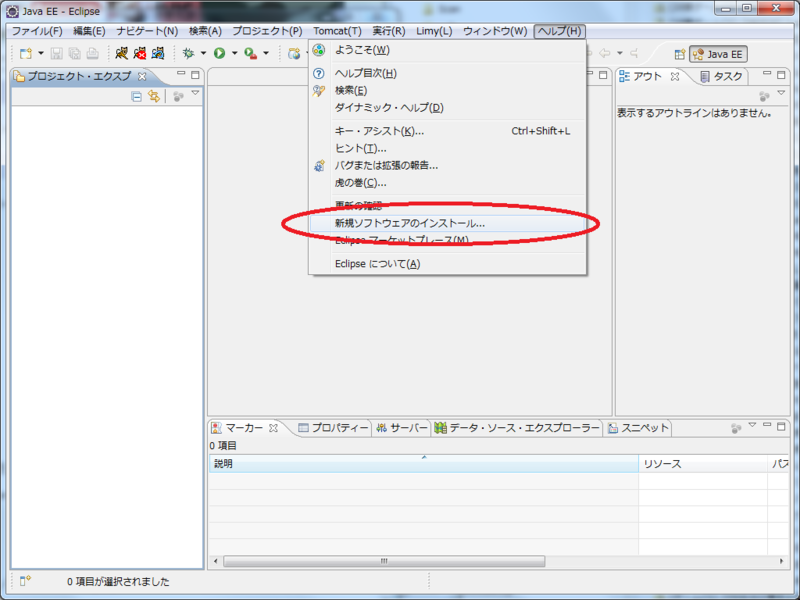The image size is (800, 600).
Task: Select キー・アシスト(K)... menu item
Action: tap(447, 131)
